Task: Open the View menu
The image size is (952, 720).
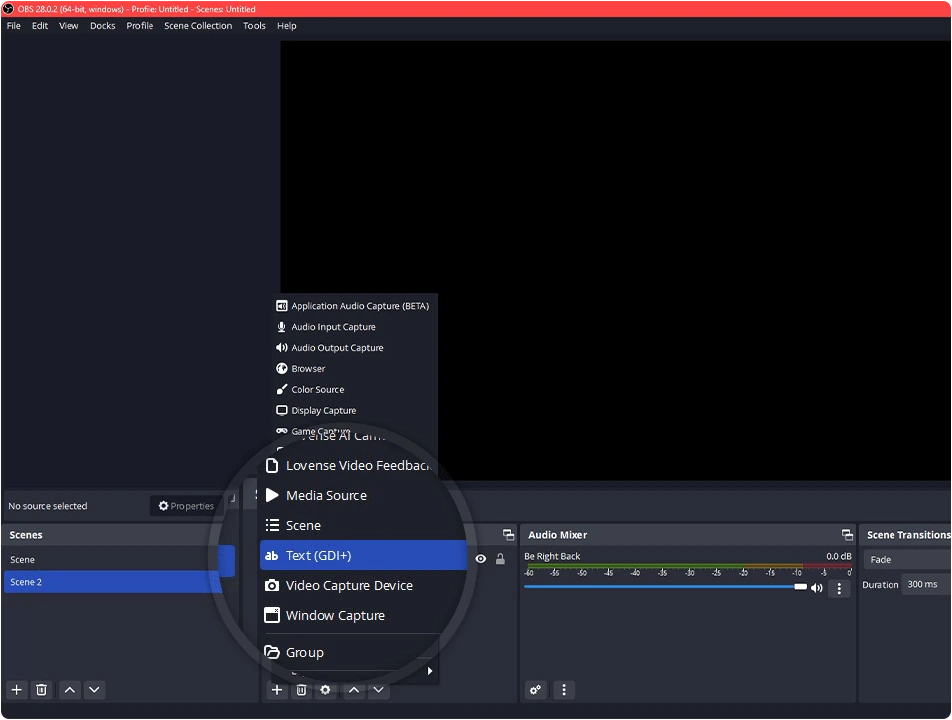Action: [69, 25]
